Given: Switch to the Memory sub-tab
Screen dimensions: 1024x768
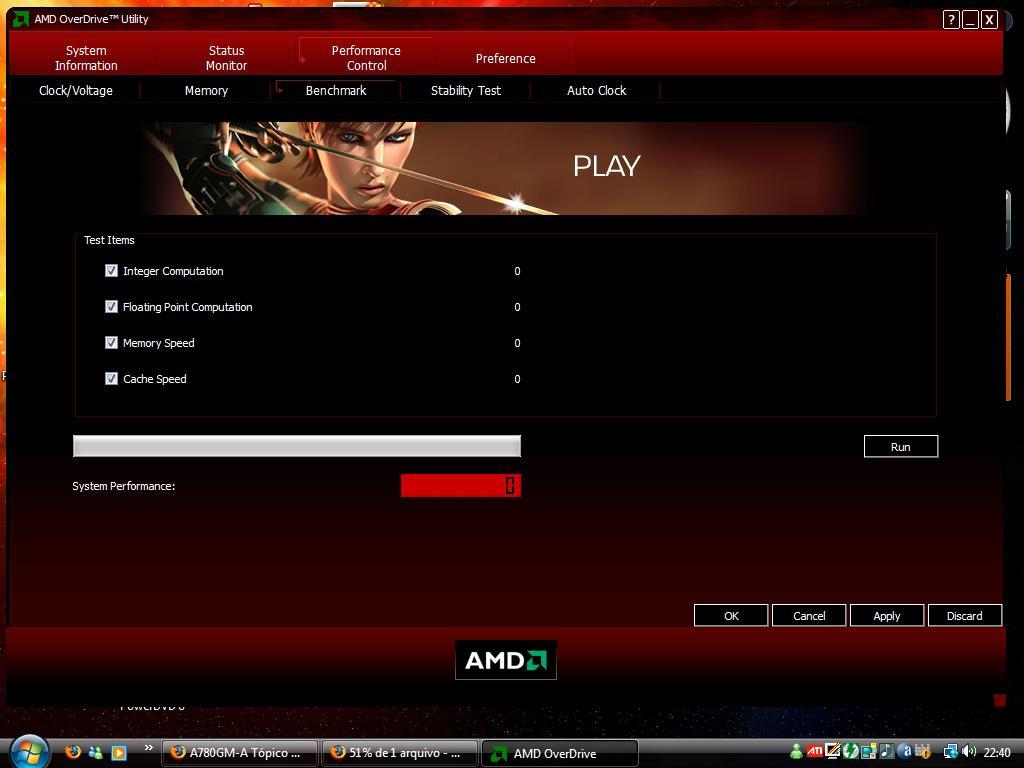Looking at the screenshot, I should 206,90.
